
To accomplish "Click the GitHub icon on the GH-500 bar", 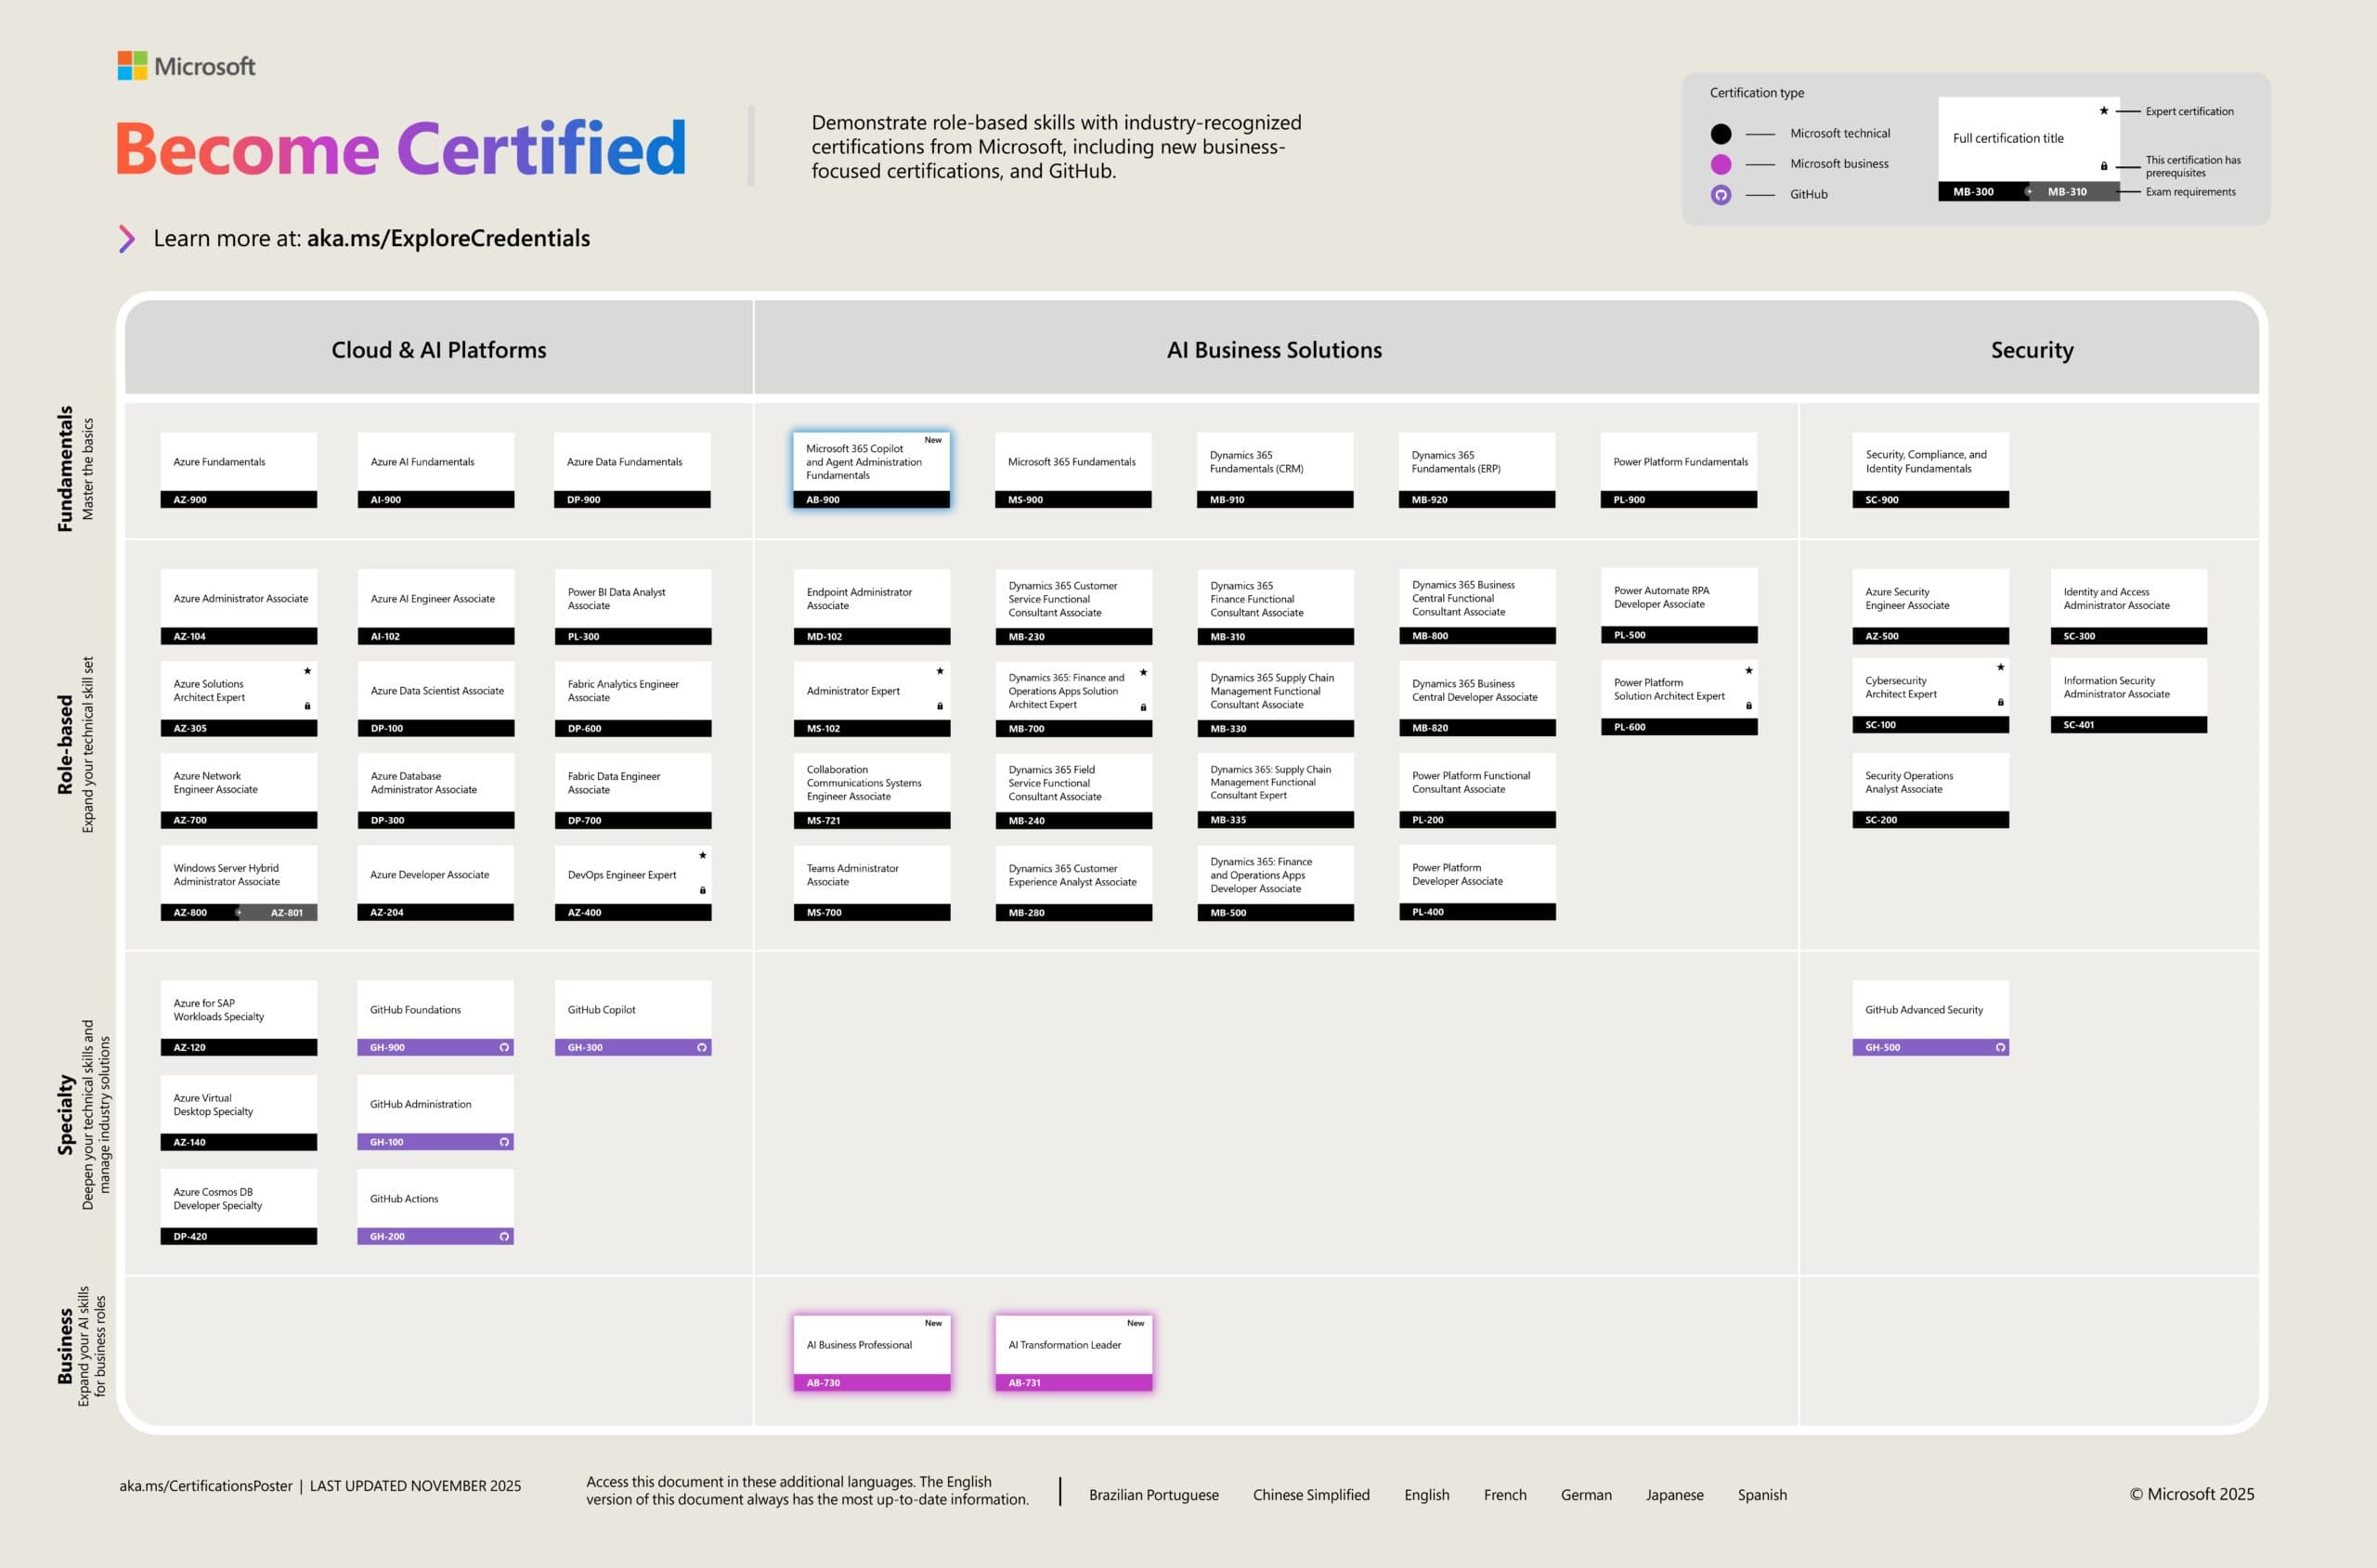I will [x=2000, y=1047].
